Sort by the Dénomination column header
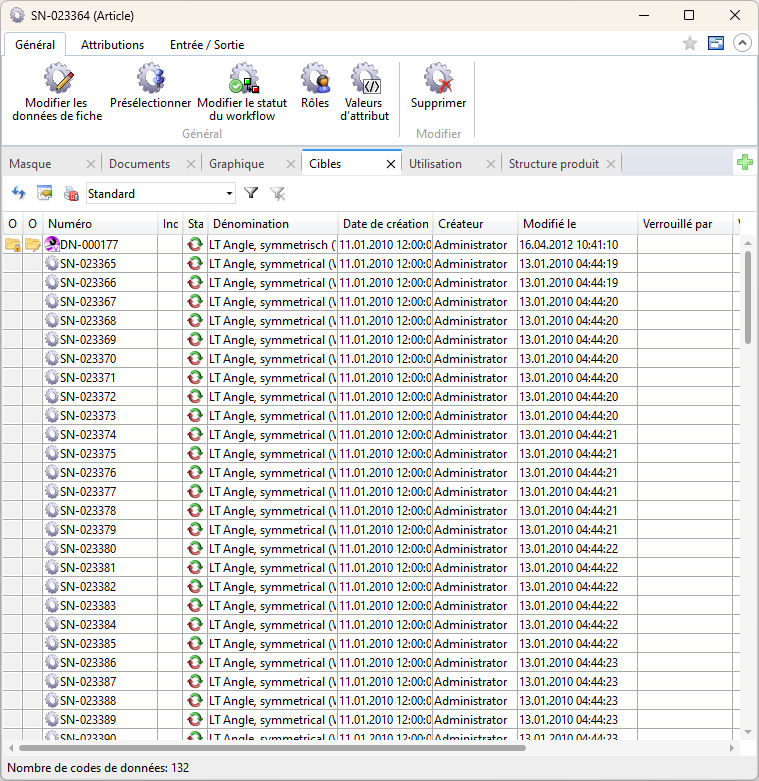 (x=272, y=224)
